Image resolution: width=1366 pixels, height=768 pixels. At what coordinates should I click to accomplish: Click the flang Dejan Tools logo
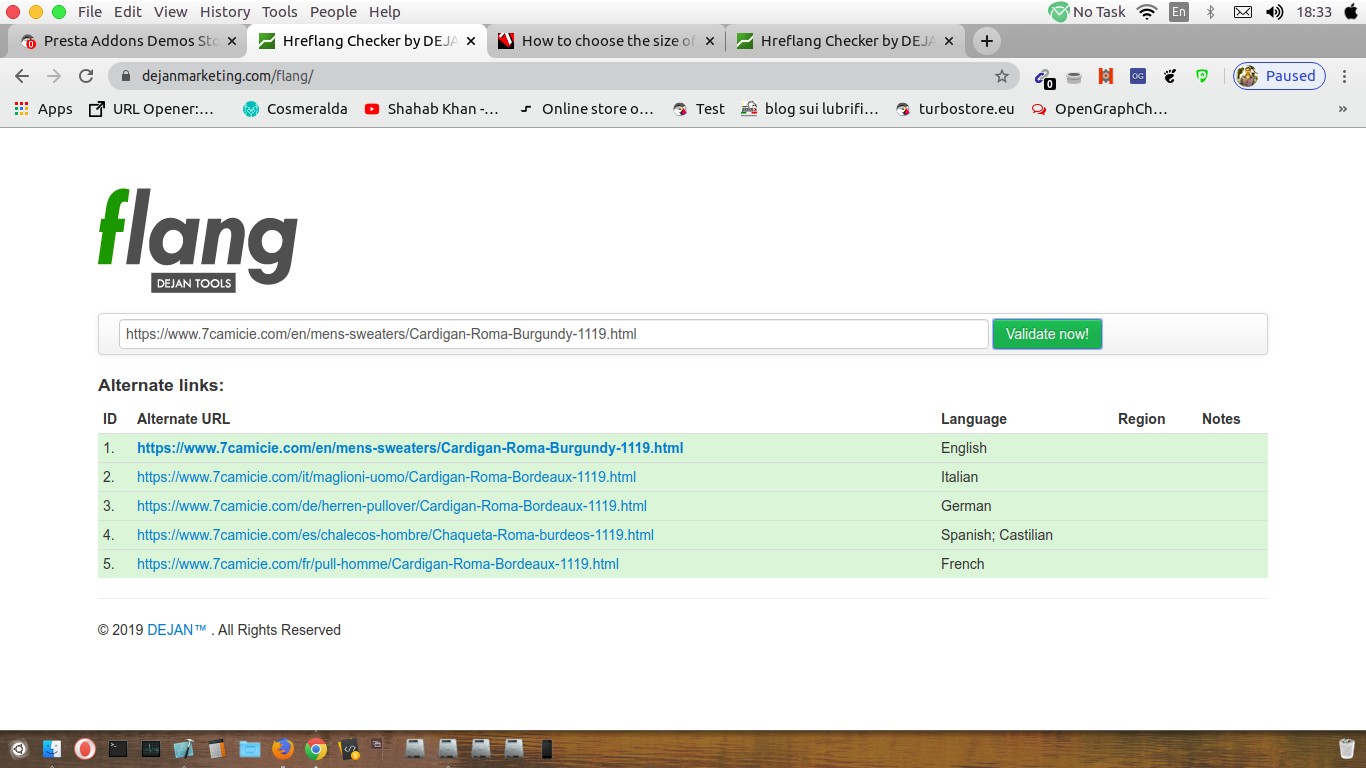[198, 241]
